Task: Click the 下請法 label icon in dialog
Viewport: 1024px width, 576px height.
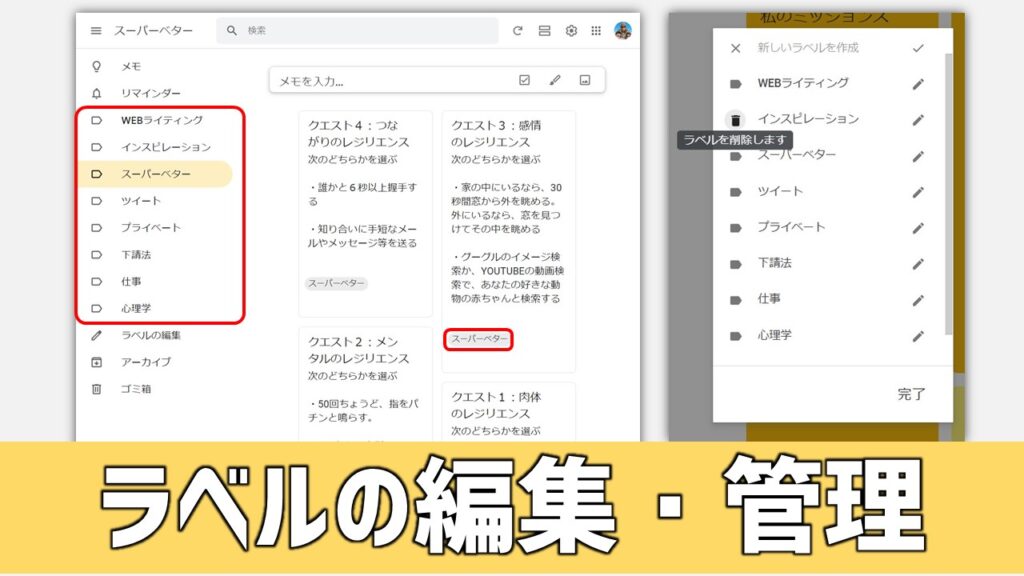Action: 735,264
